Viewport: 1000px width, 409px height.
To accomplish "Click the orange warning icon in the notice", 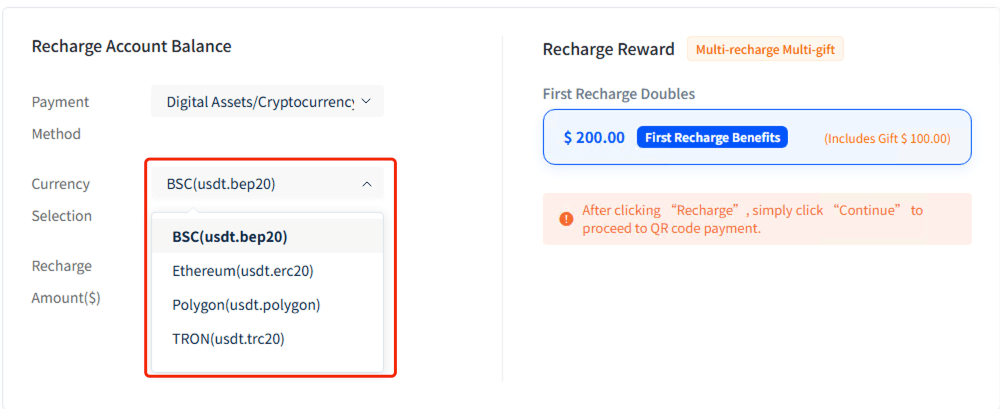I will 566,219.
